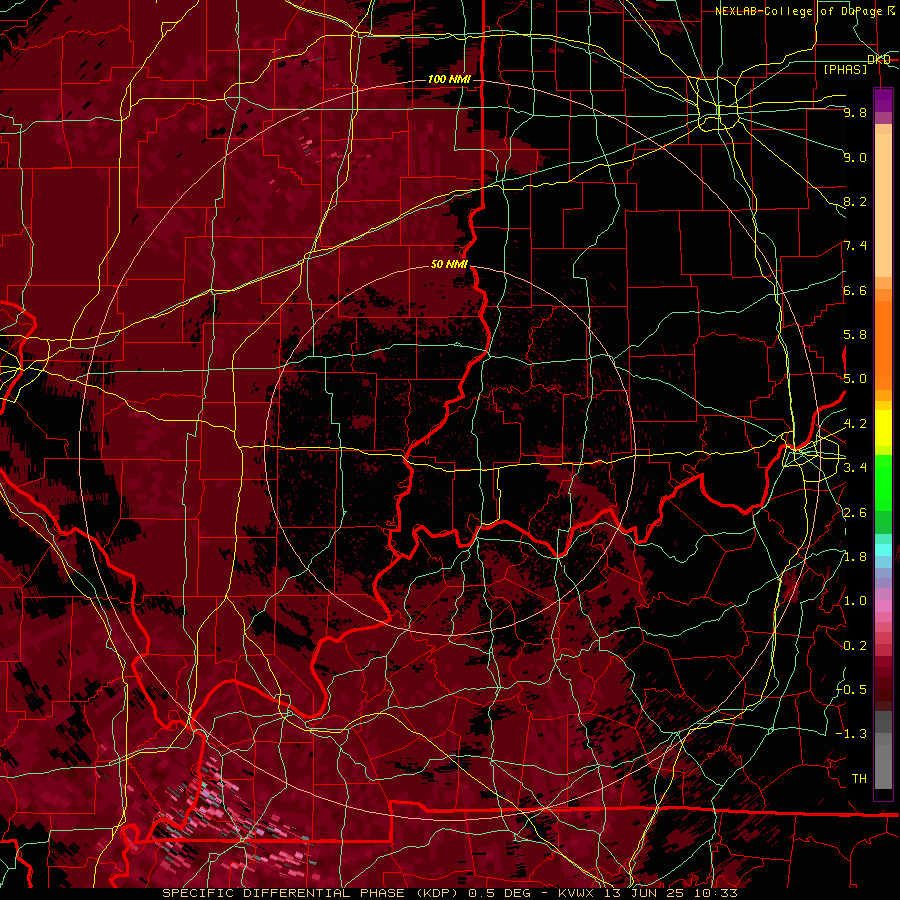Click the 9.8 value on the color scale

(x=855, y=112)
